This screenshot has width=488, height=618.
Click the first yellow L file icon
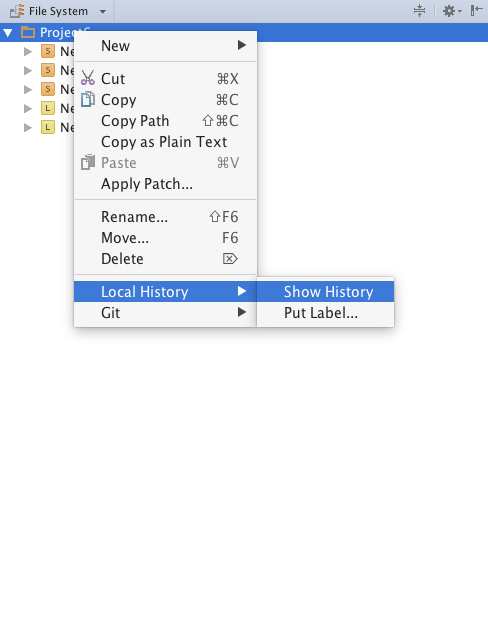pyautogui.click(x=48, y=108)
